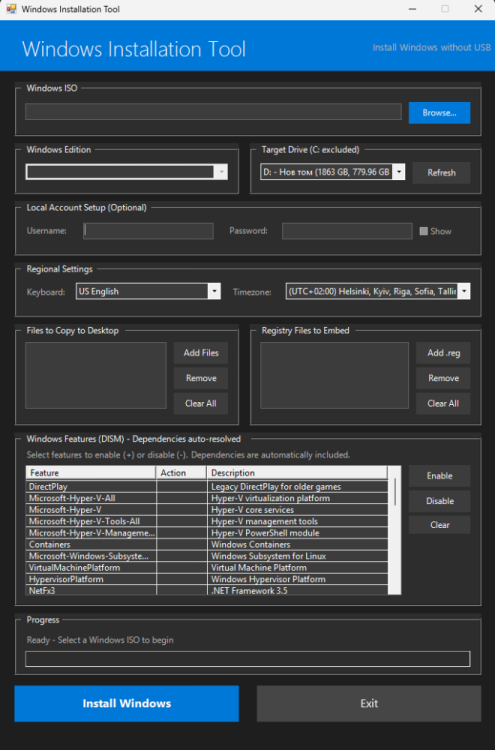Close the Windows Installation Tool window

tap(478, 9)
